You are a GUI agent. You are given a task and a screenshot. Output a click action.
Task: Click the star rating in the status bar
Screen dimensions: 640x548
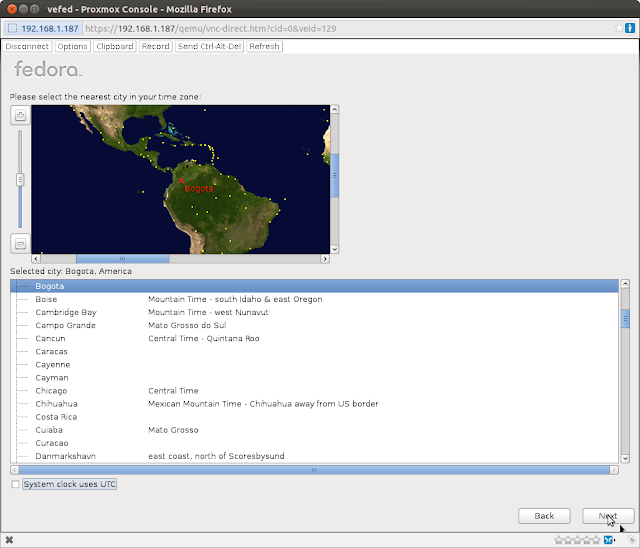tap(577, 540)
